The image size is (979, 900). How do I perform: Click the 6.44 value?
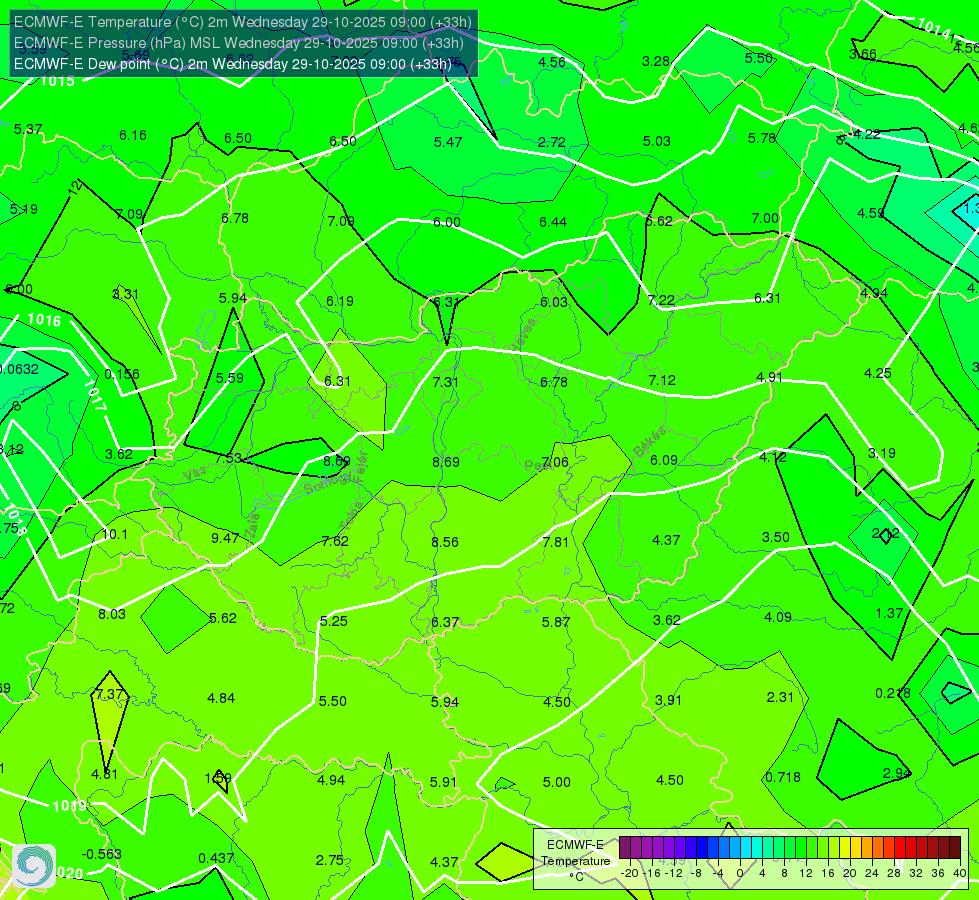553,222
